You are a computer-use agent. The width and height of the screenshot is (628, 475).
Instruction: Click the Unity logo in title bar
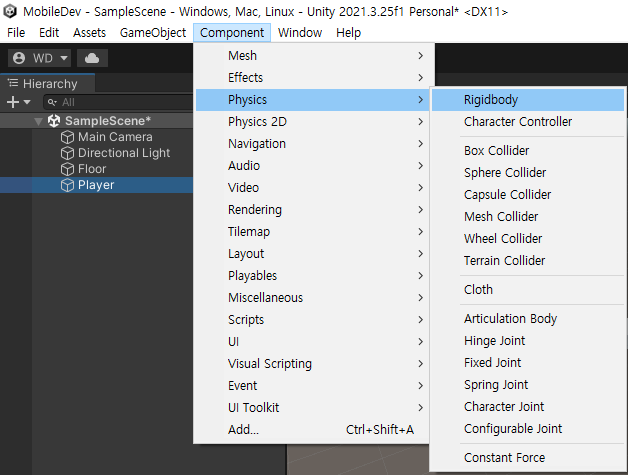(10, 11)
